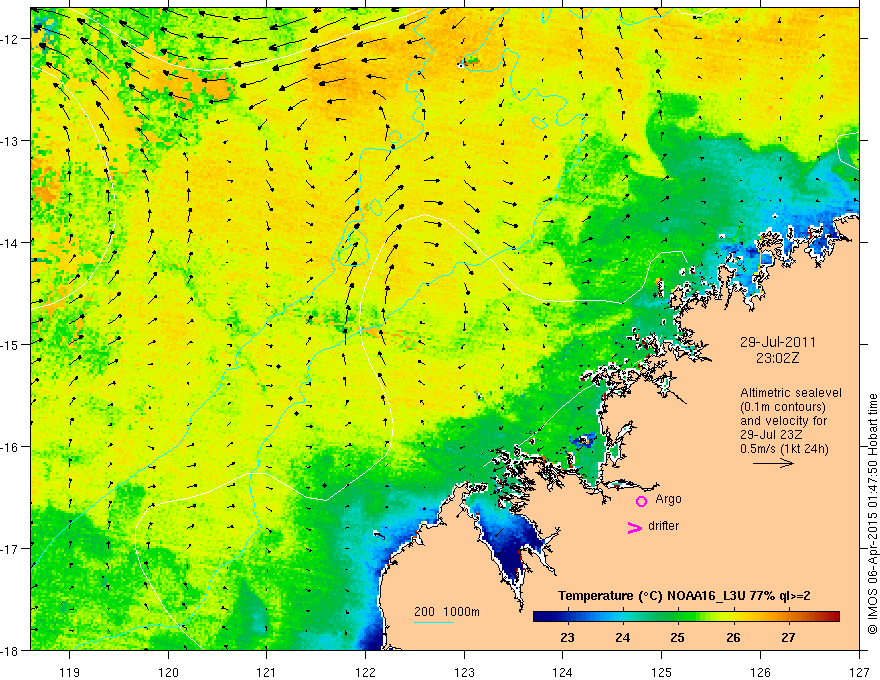Click the '120' longitude axis label
This screenshot has height=680, width=880.
168,672
